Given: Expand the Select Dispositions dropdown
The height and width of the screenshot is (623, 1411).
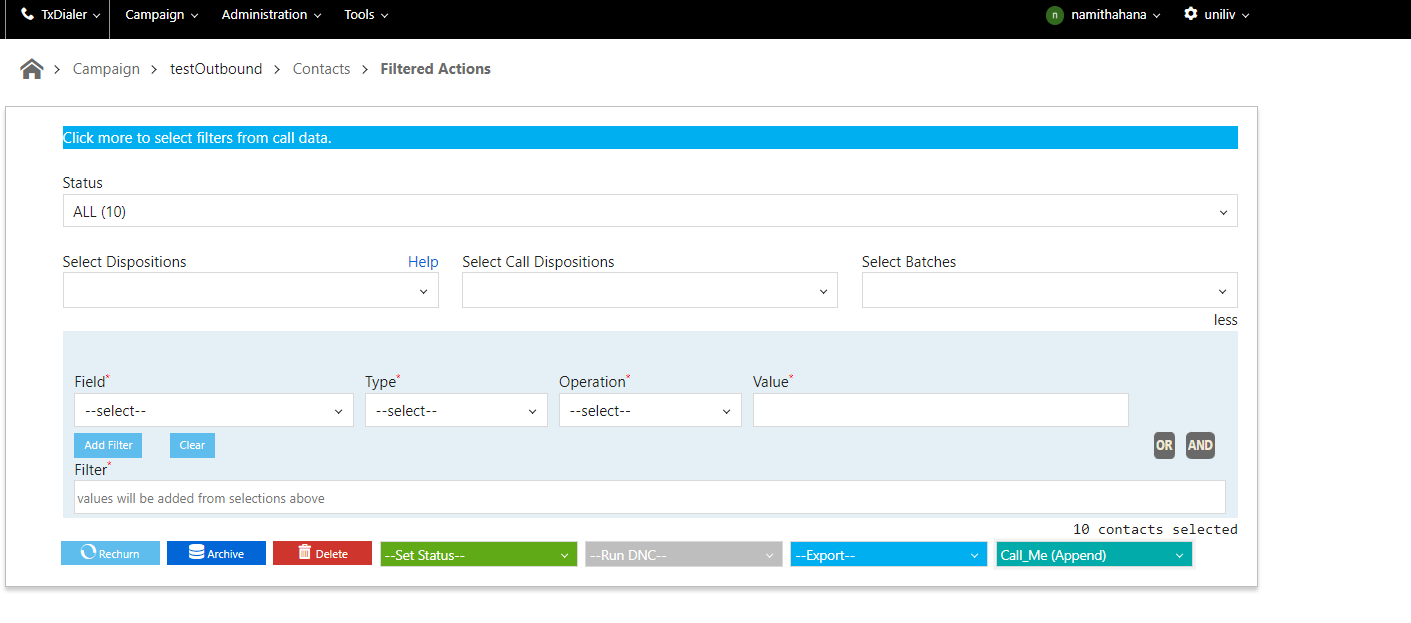Looking at the screenshot, I should click(250, 290).
